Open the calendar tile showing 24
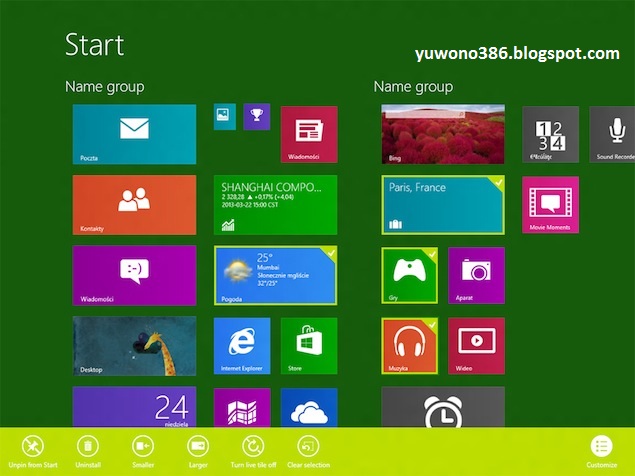 (134, 407)
